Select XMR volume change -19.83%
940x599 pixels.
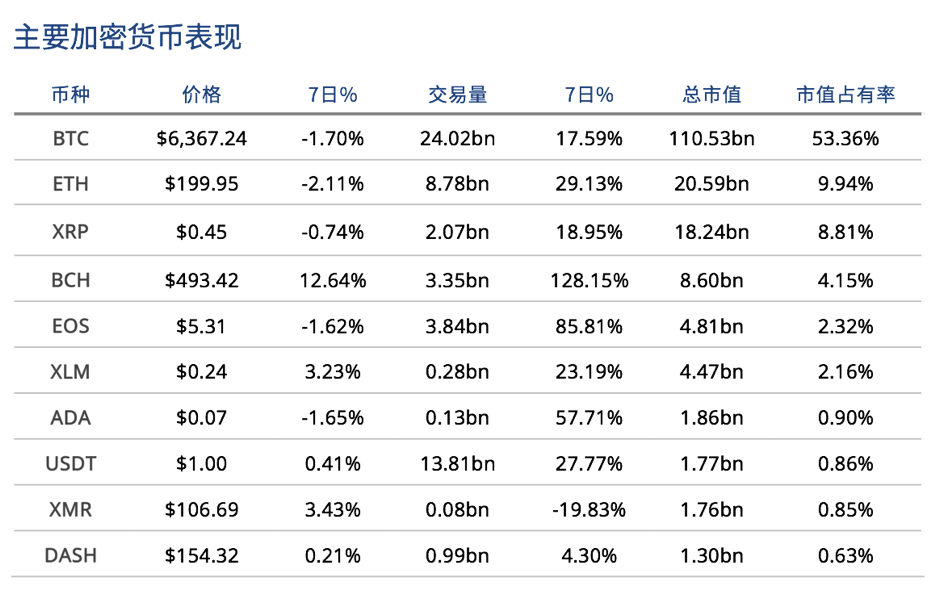click(589, 510)
